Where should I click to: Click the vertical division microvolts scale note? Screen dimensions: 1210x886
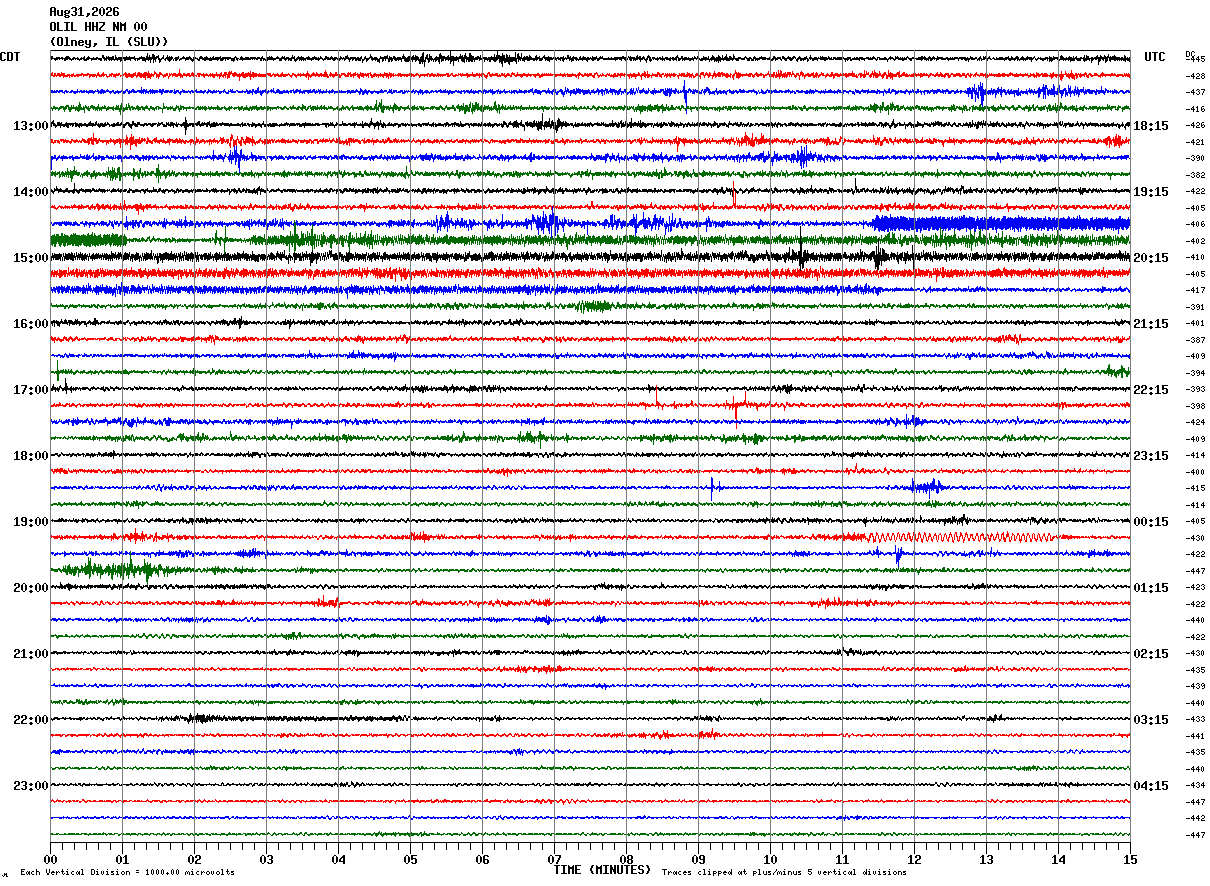pos(128,872)
